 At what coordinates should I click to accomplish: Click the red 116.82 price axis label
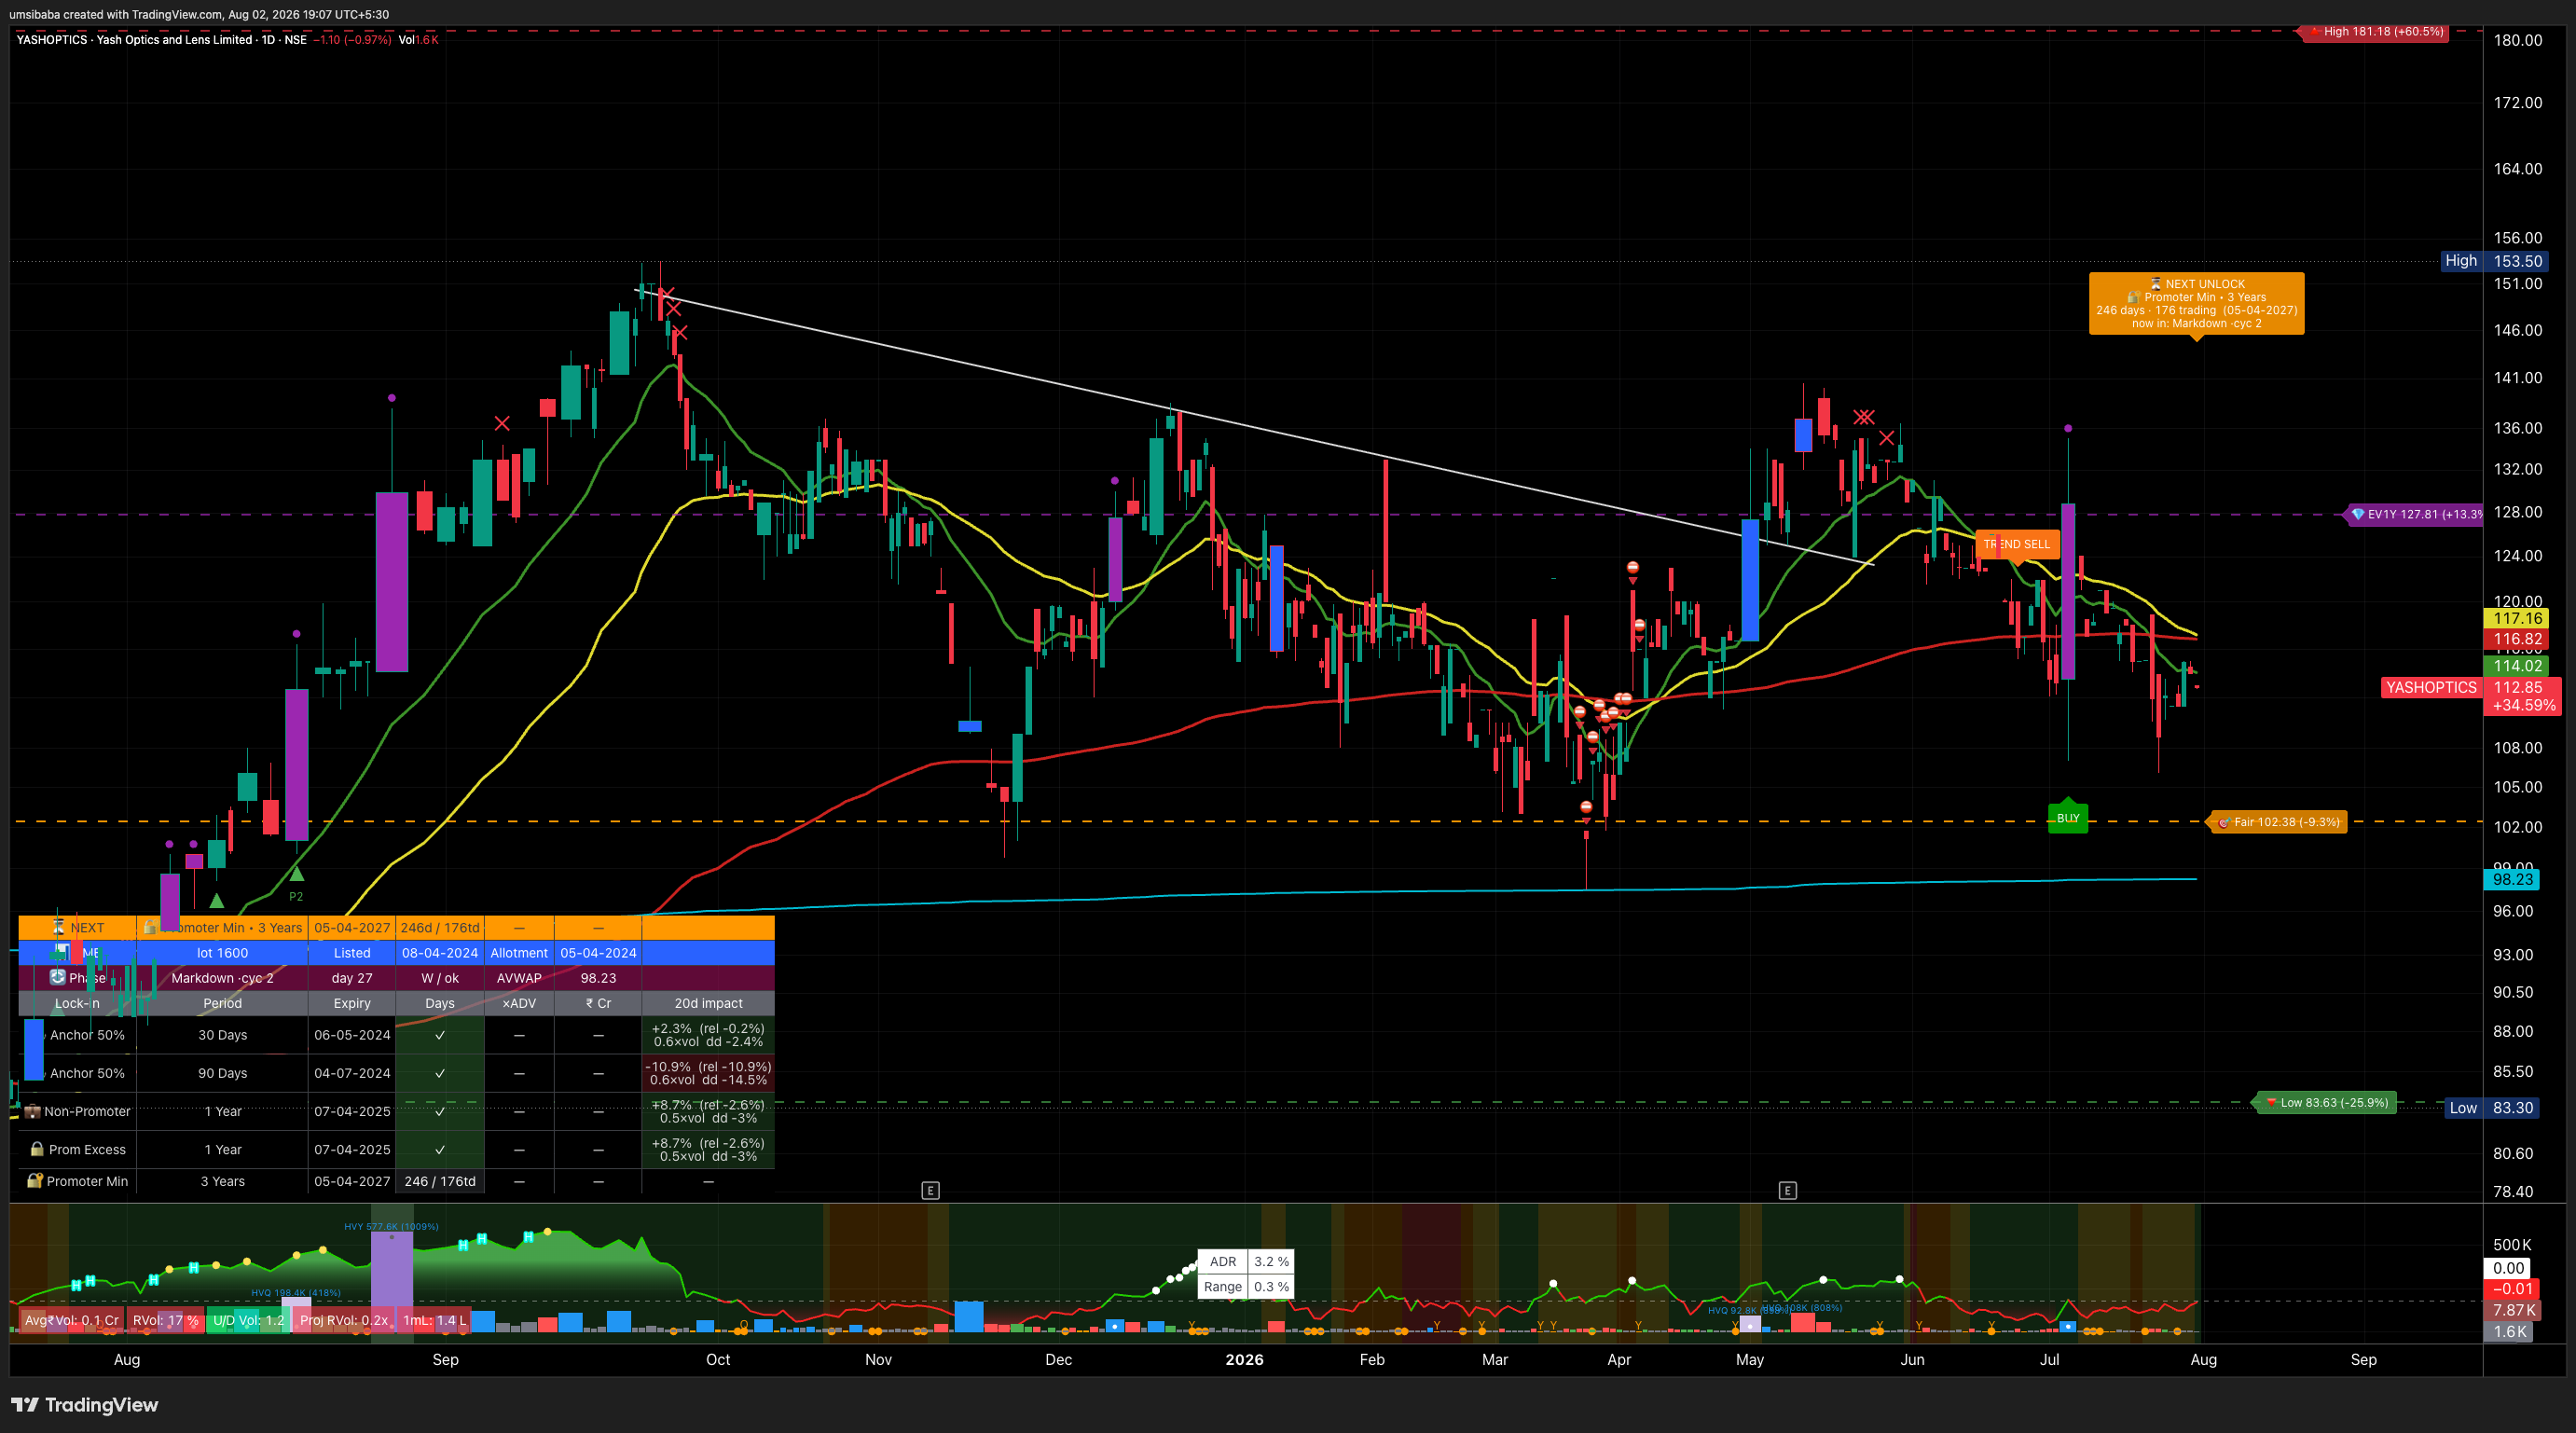point(2517,639)
